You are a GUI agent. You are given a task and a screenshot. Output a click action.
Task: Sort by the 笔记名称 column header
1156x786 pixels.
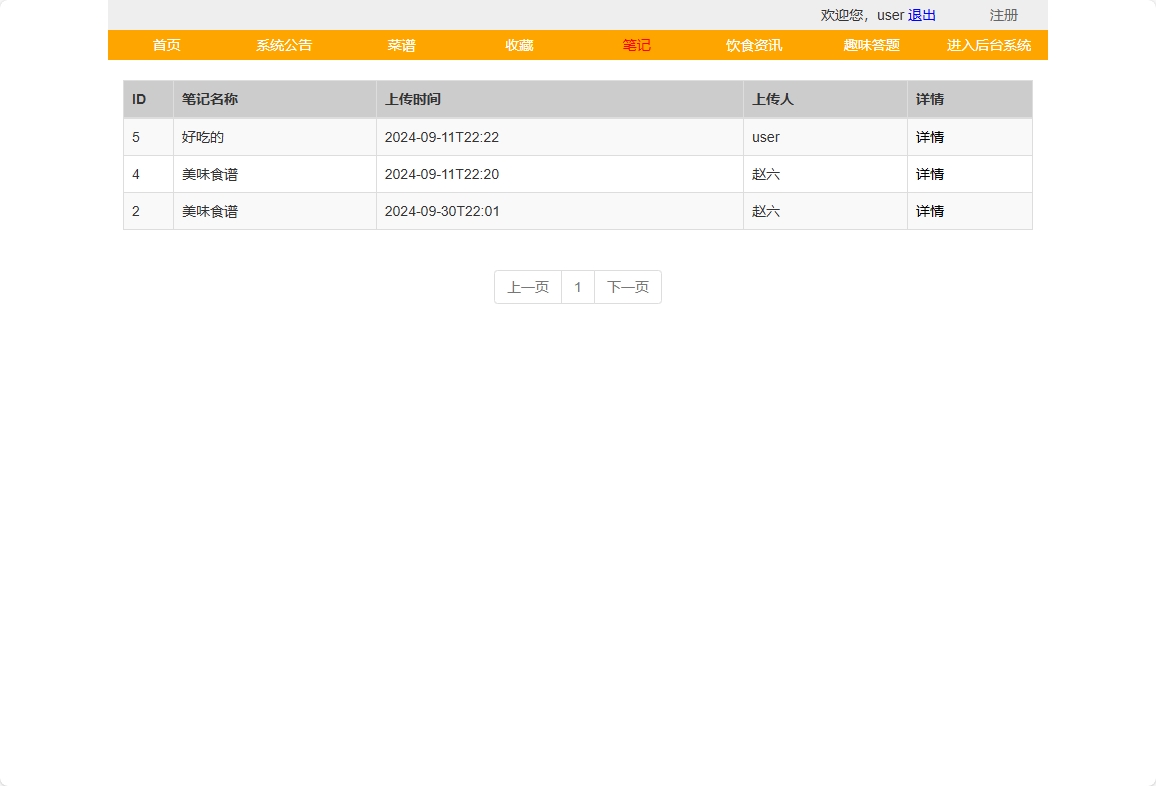click(x=208, y=99)
